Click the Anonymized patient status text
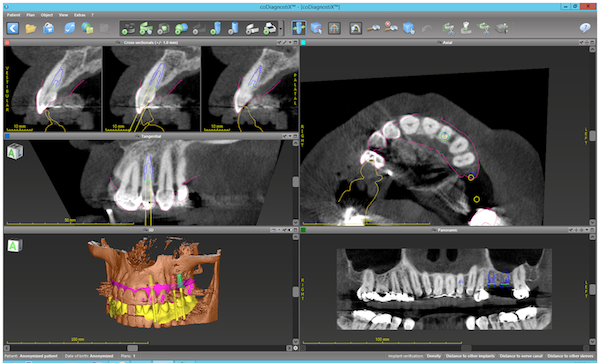The width and height of the screenshot is (600, 363). point(38,356)
